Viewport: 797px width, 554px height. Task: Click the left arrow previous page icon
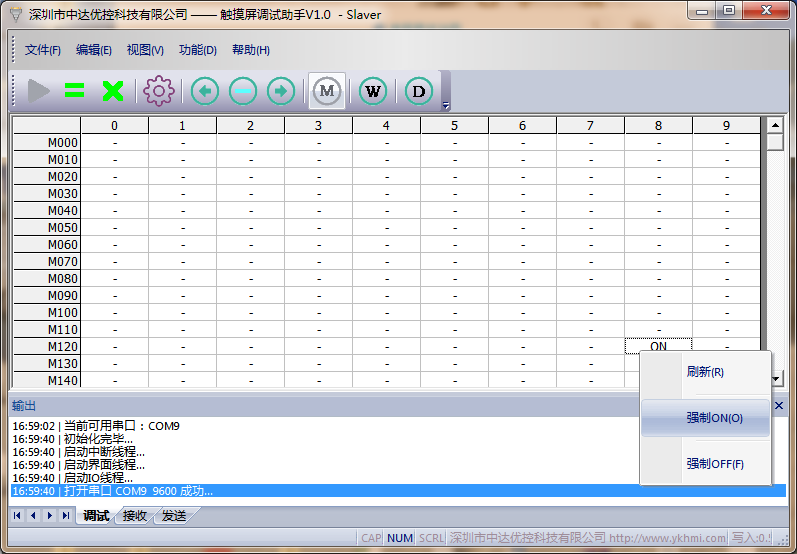[205, 92]
